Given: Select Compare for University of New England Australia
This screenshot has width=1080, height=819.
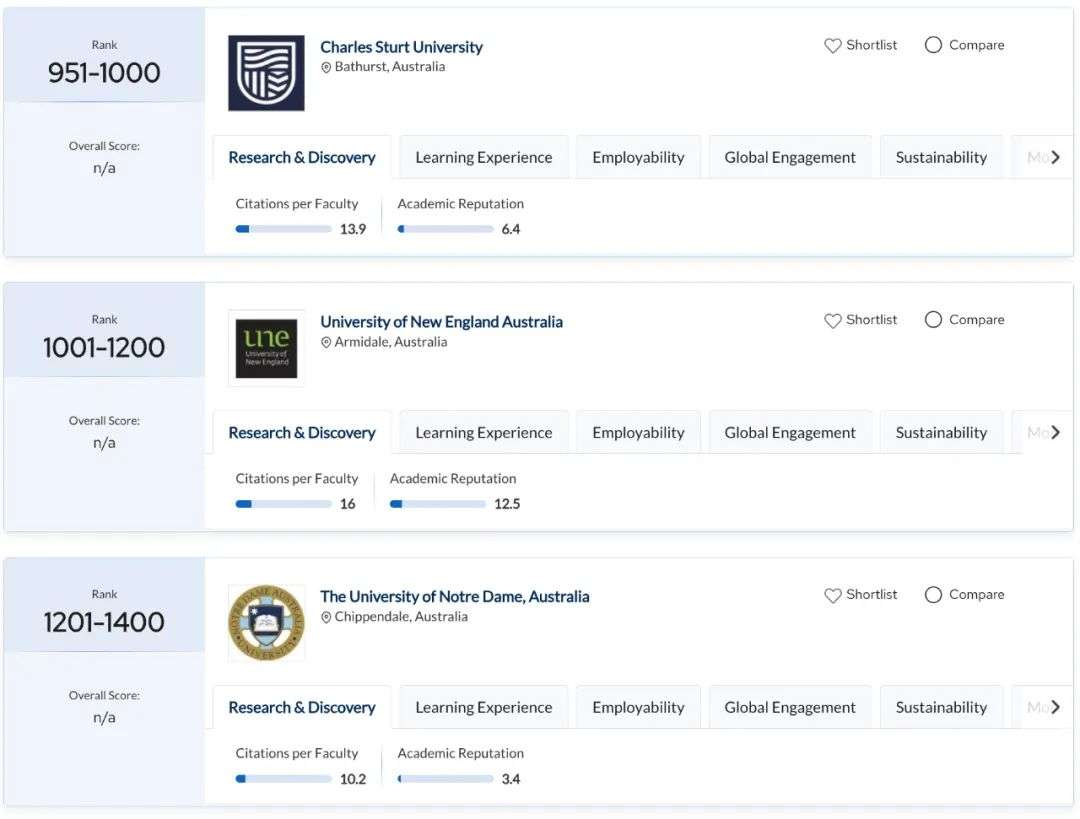Looking at the screenshot, I should coord(964,320).
